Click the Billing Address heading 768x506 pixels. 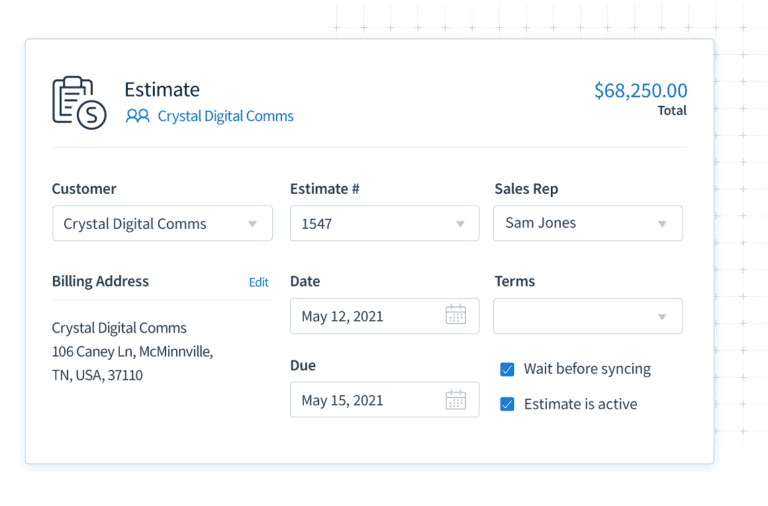click(x=100, y=282)
